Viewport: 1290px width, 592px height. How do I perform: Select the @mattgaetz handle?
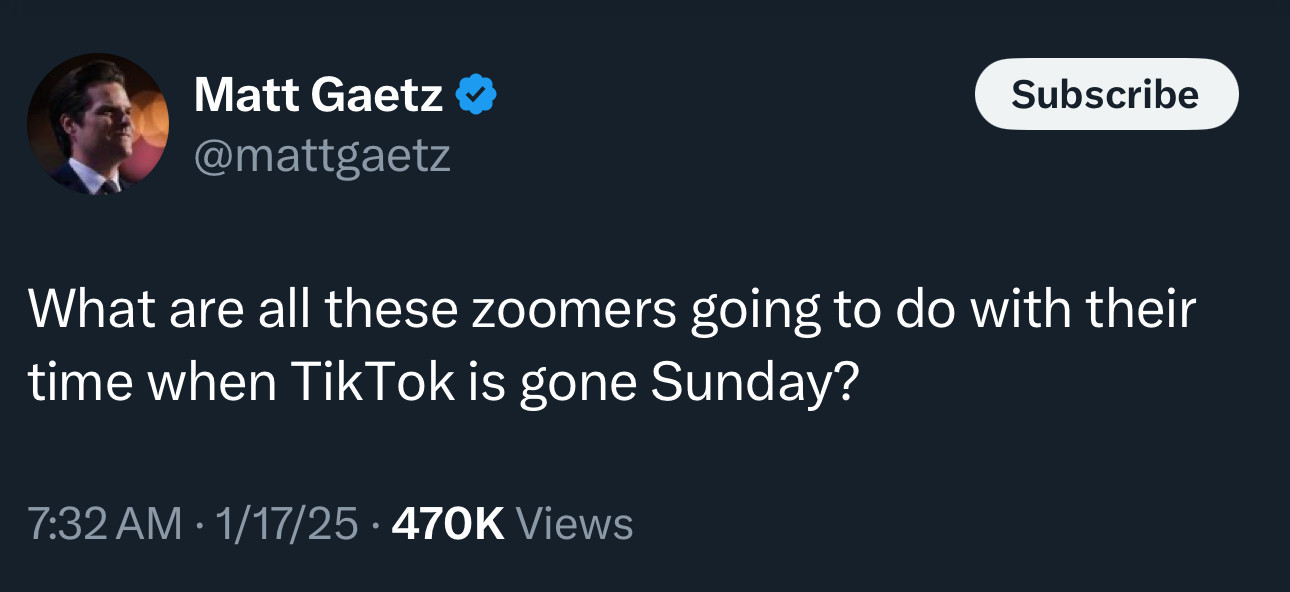[x=322, y=155]
